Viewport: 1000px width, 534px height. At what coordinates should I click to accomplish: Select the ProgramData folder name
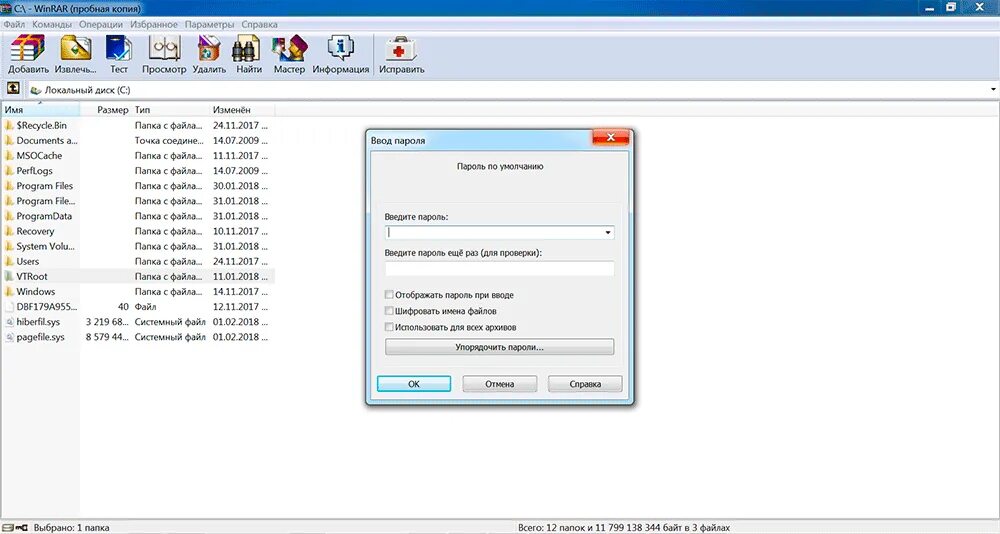44,216
